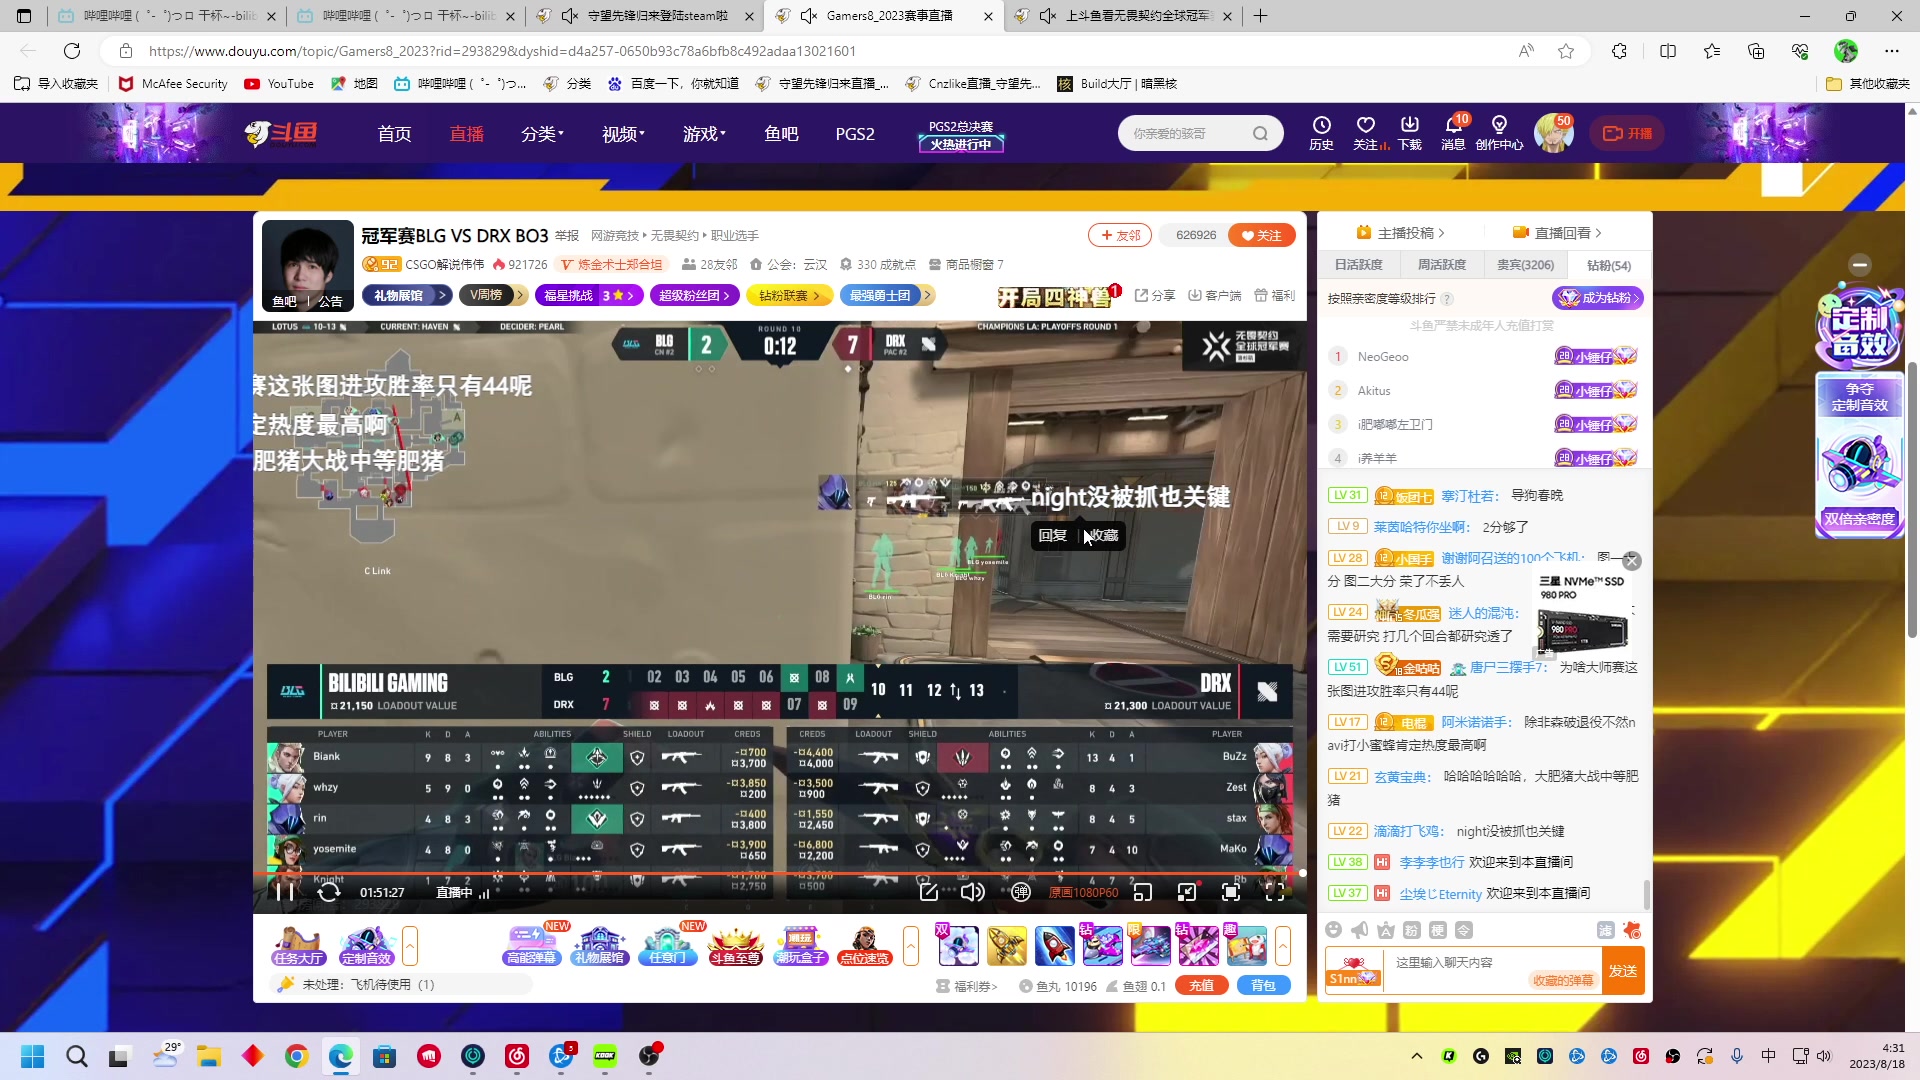Open 点位速览 quick view feature
This screenshot has width=1920, height=1080.
pos(863,945)
